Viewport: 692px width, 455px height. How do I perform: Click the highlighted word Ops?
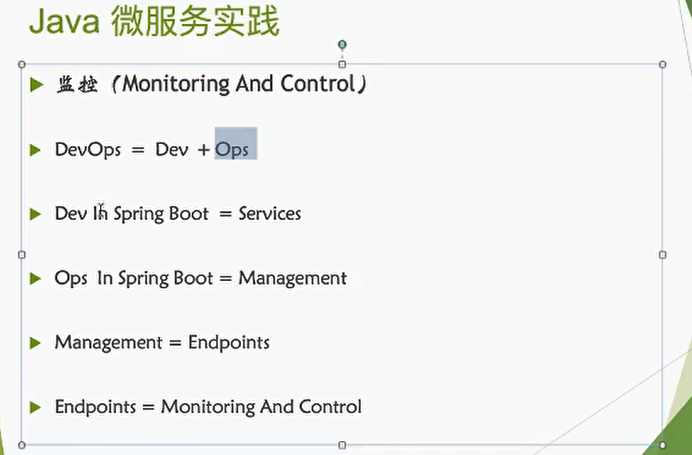coord(232,150)
